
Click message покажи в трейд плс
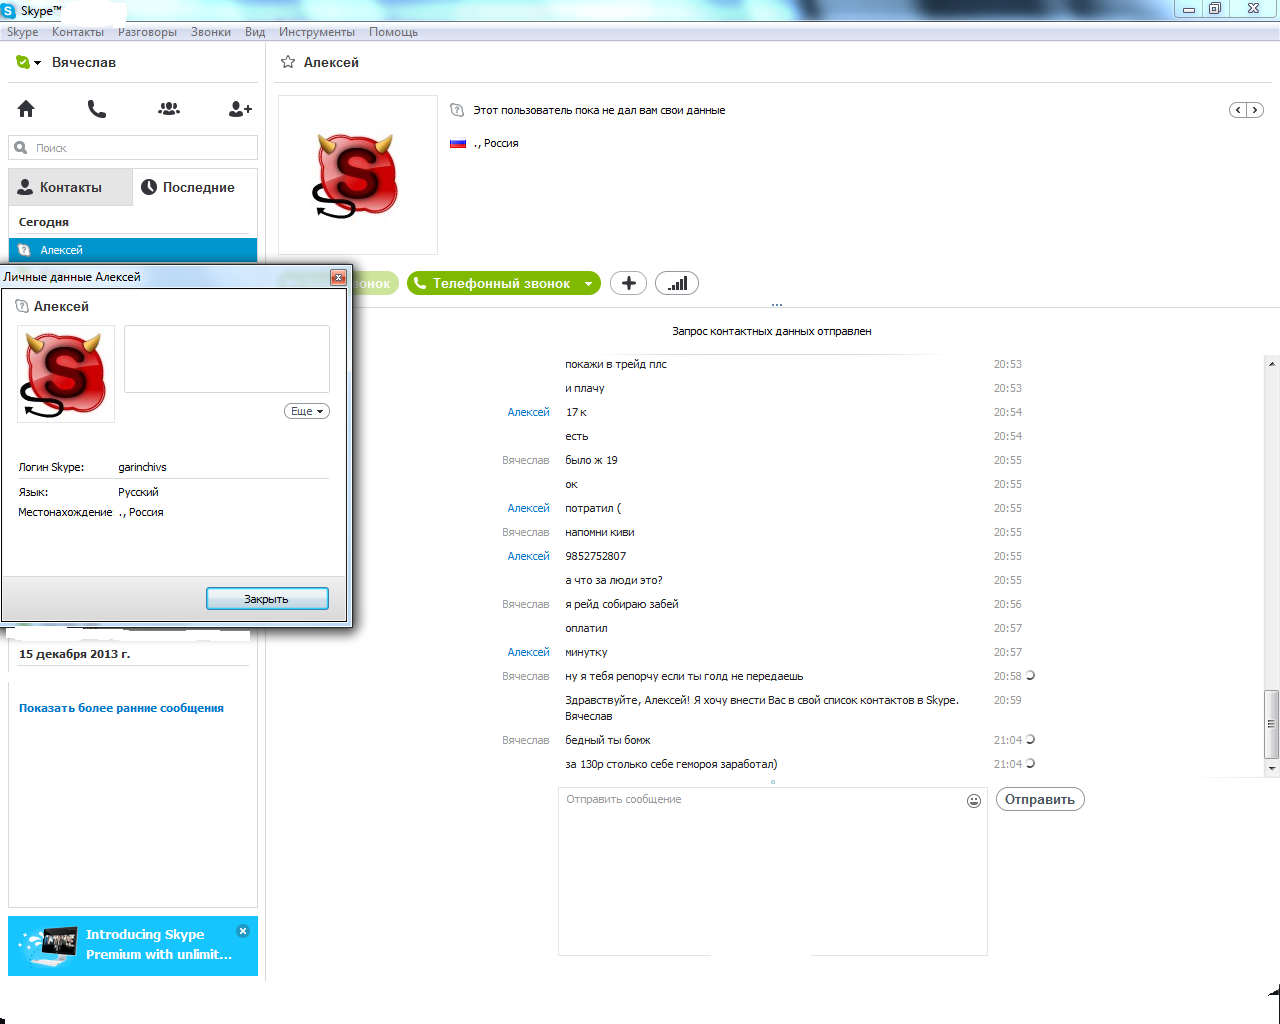pyautogui.click(x=616, y=364)
